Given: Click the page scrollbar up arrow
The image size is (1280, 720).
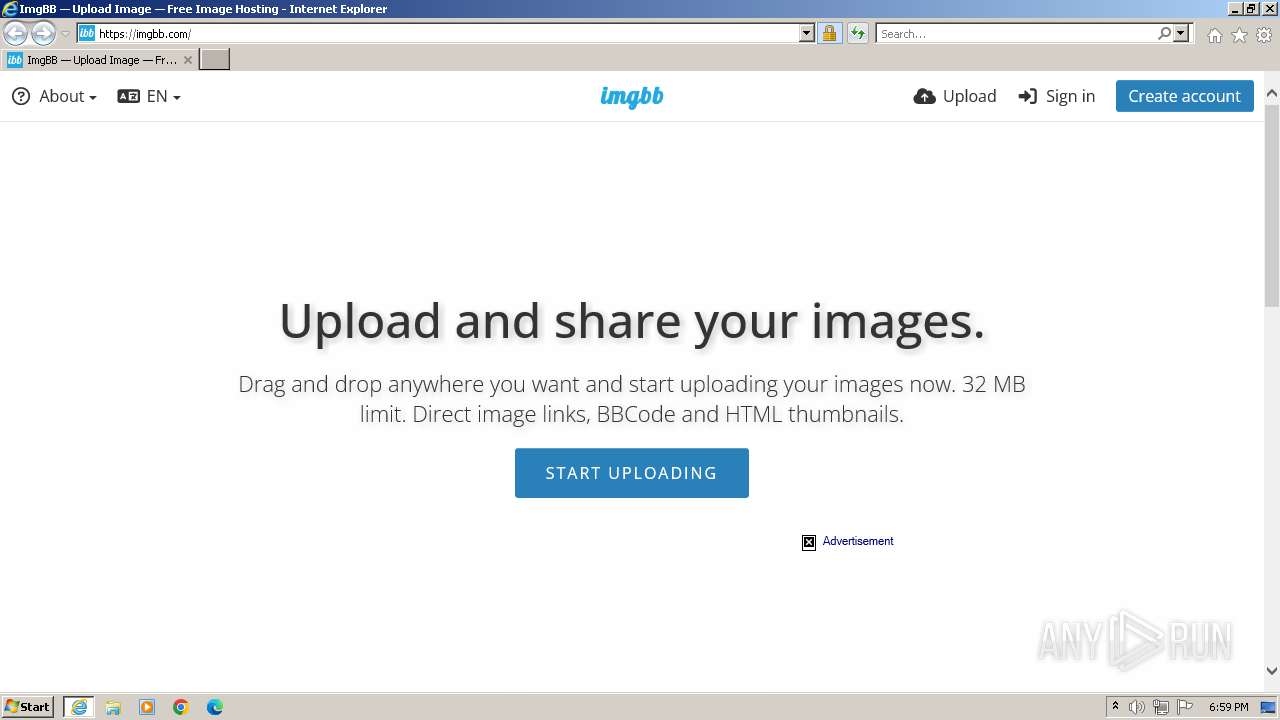Looking at the screenshot, I should coord(1272,94).
